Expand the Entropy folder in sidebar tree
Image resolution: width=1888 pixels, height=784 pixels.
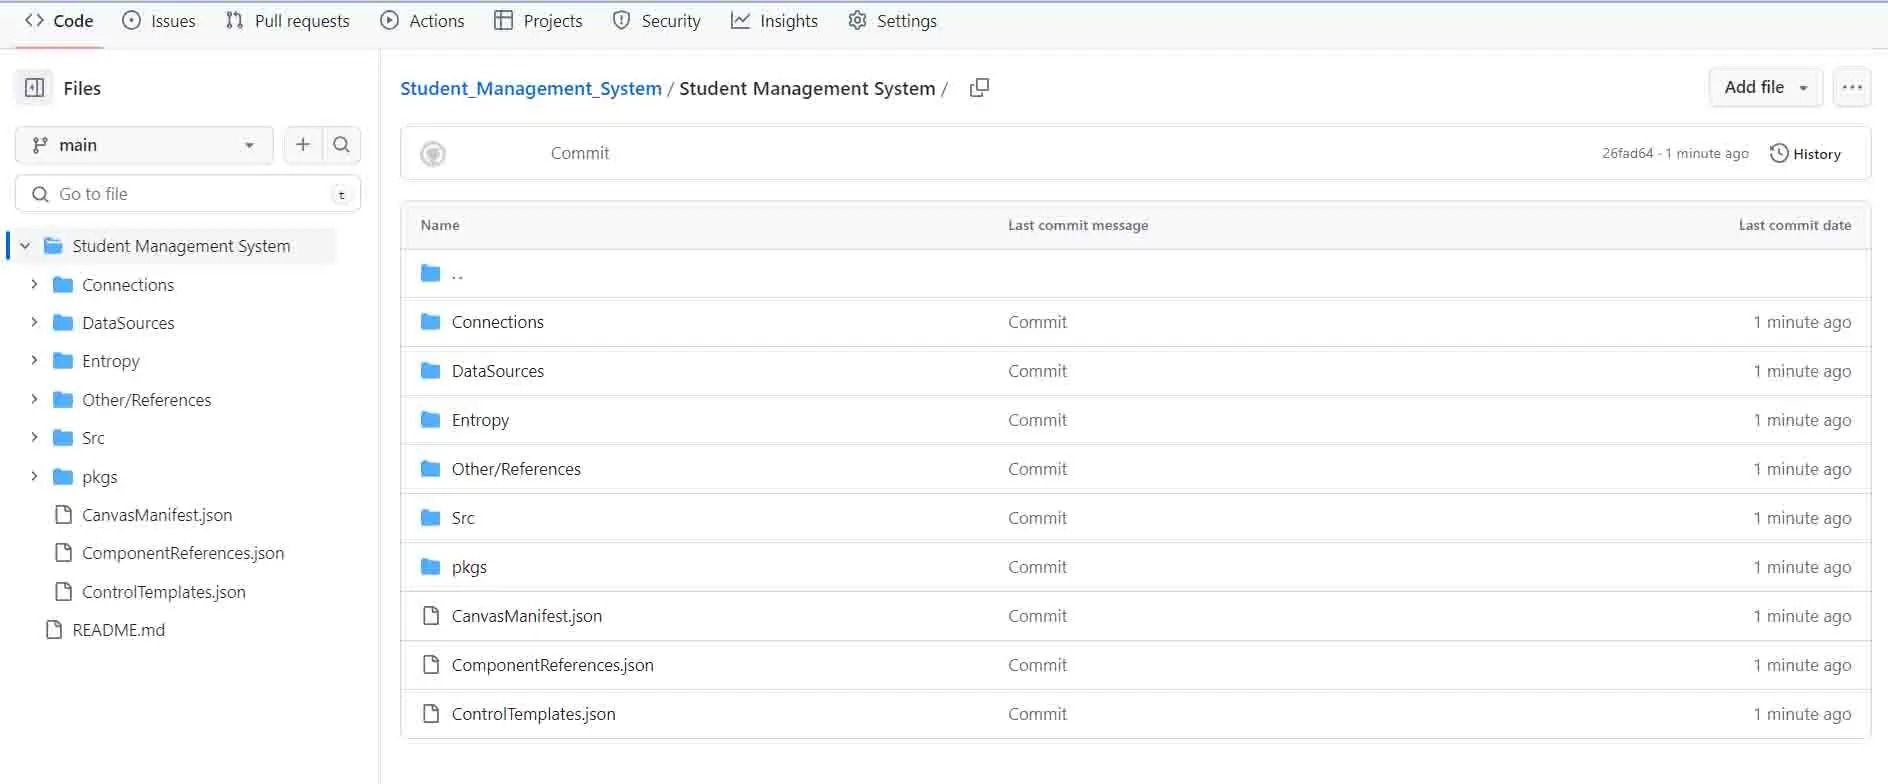click(34, 361)
